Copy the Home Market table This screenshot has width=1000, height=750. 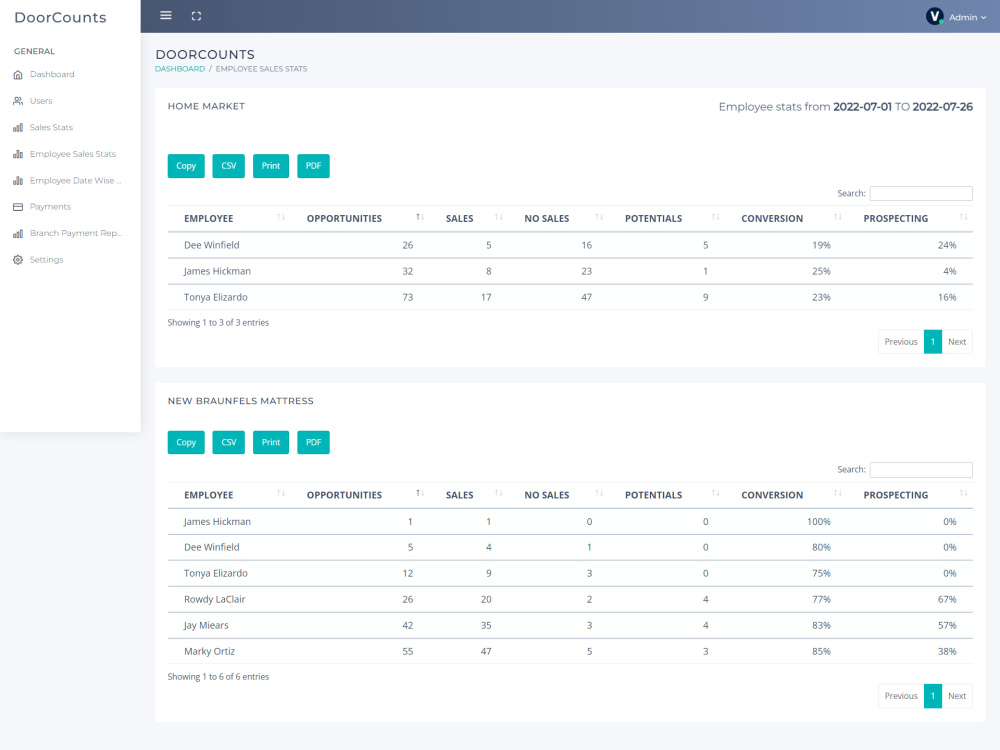click(x=186, y=166)
